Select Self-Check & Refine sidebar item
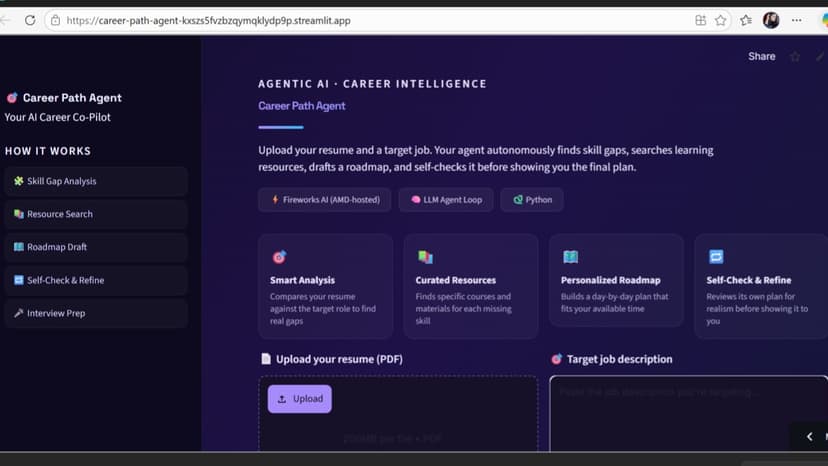828x466 pixels. pyautogui.click(x=96, y=280)
